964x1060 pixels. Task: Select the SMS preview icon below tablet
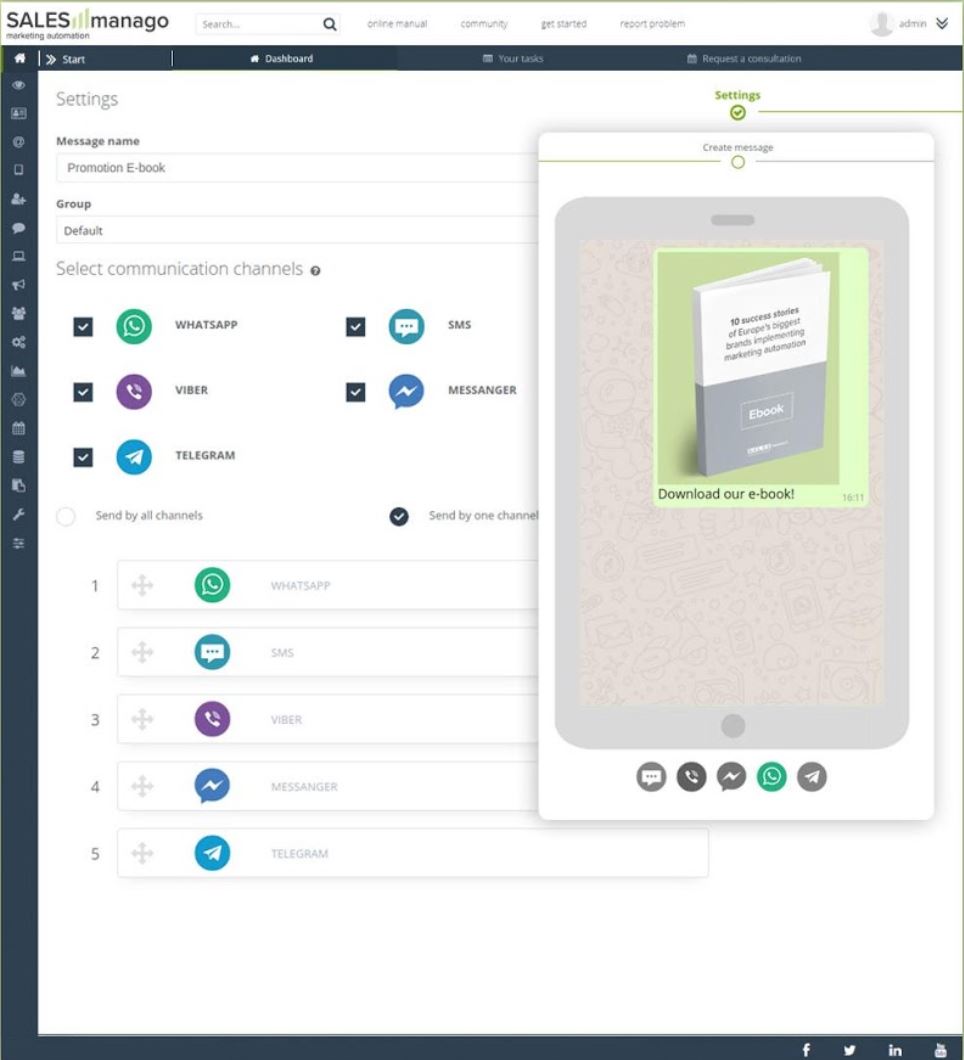click(651, 777)
